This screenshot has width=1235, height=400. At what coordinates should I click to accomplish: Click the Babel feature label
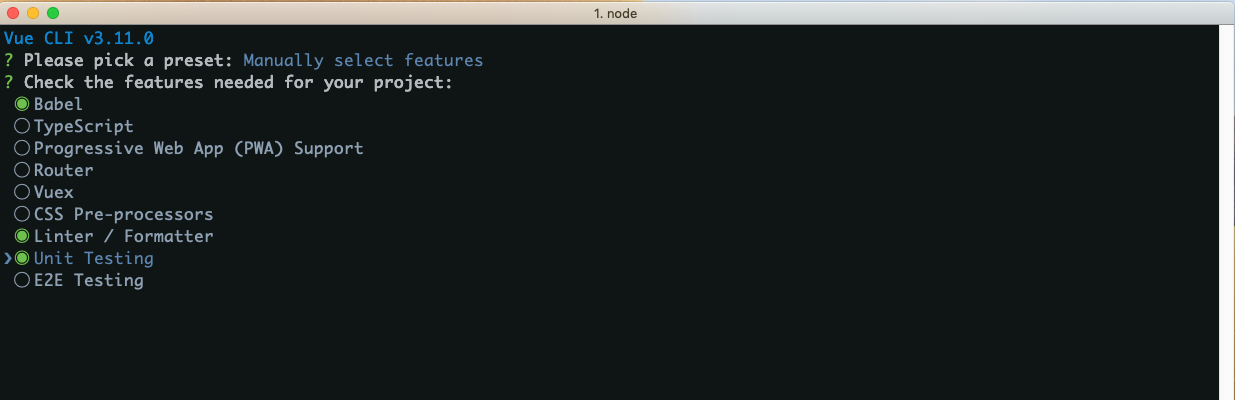[x=58, y=104]
